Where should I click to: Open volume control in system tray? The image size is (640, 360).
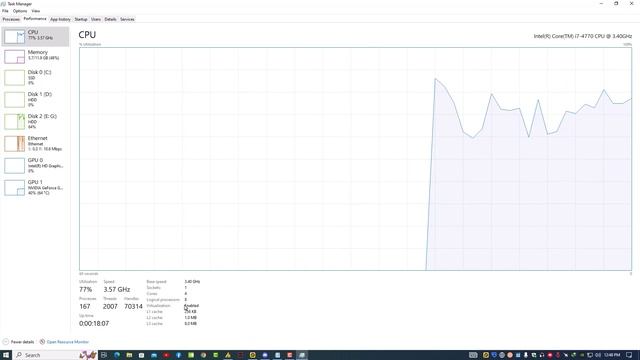(x=598, y=355)
